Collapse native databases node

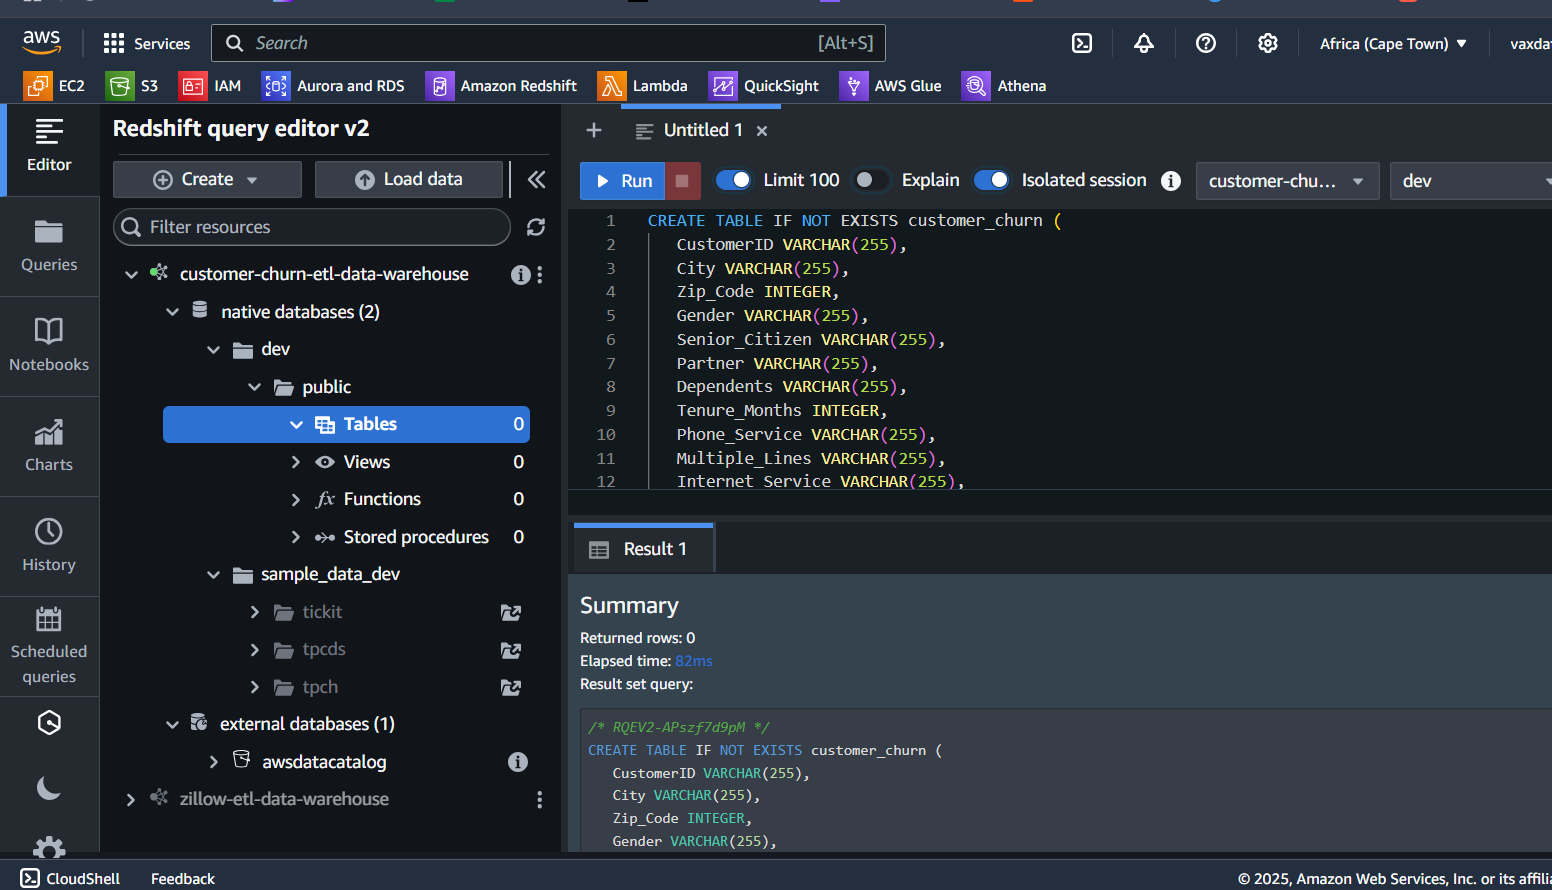point(172,312)
